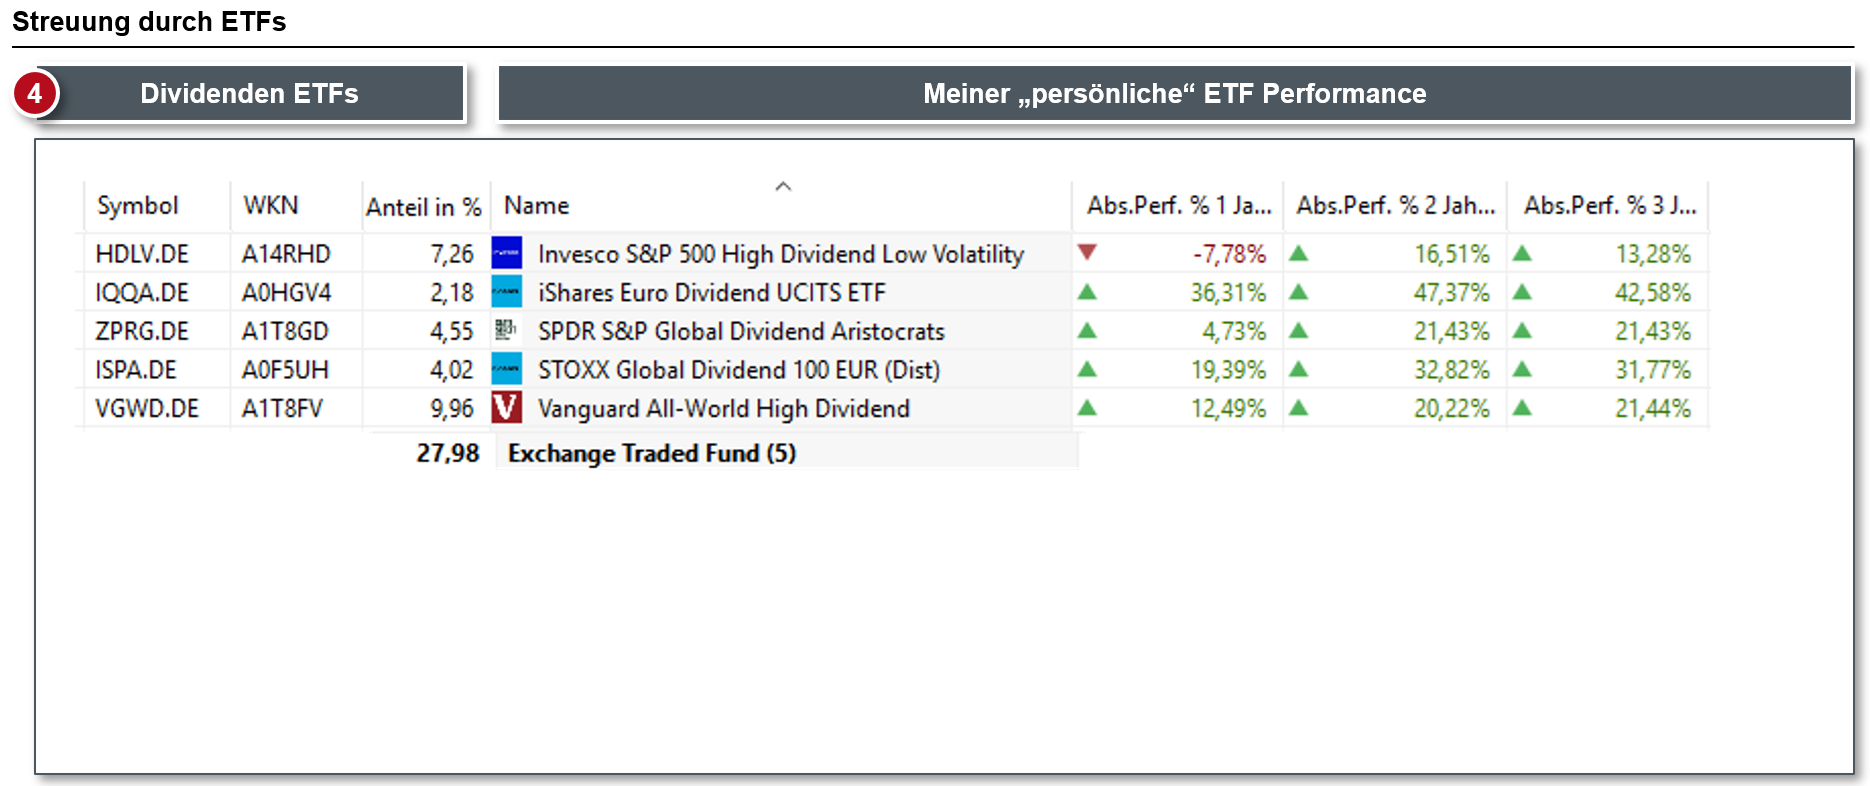Click the Abs.Perf. % 3 year header
1870x786 pixels.
click(1609, 206)
